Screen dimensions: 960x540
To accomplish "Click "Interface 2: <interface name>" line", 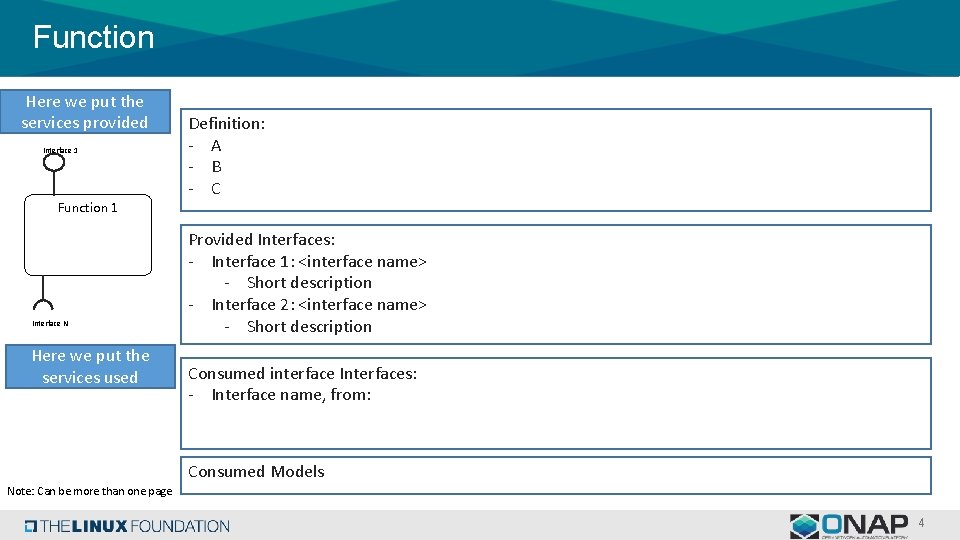I will 319,304.
